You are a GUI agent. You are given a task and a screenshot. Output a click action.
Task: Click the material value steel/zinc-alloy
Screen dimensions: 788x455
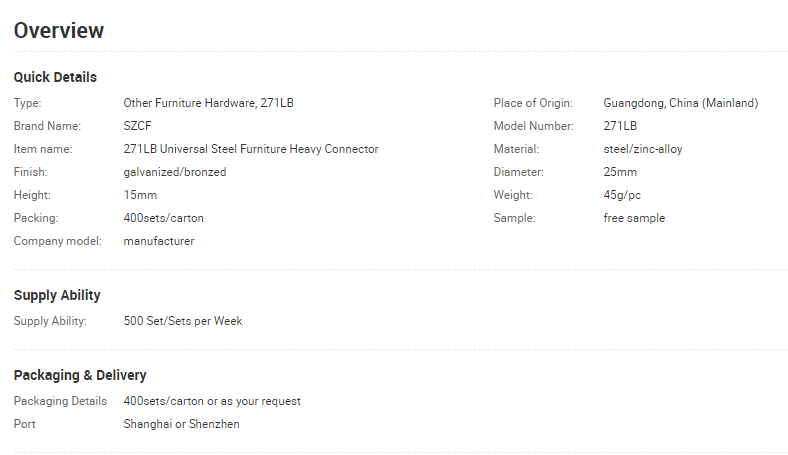[643, 149]
